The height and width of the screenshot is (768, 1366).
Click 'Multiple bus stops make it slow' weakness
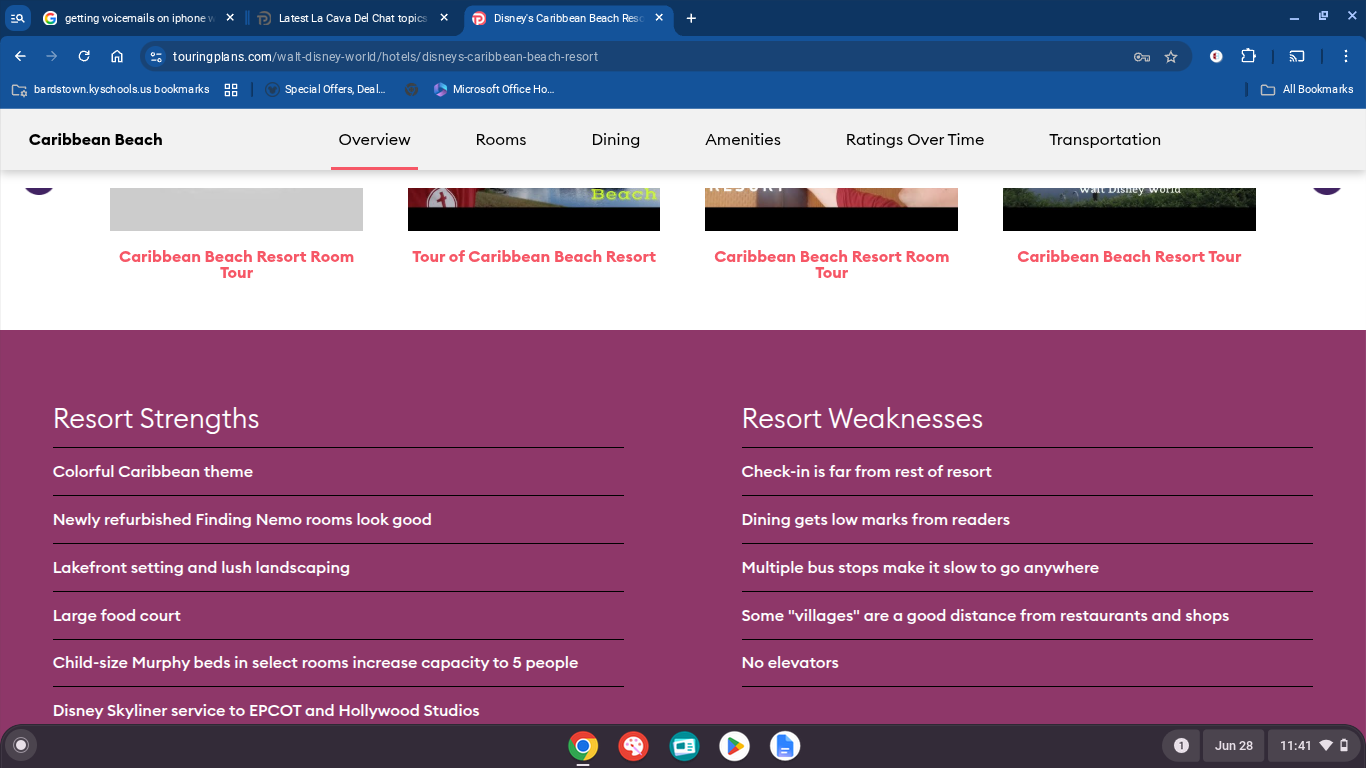[920, 568]
